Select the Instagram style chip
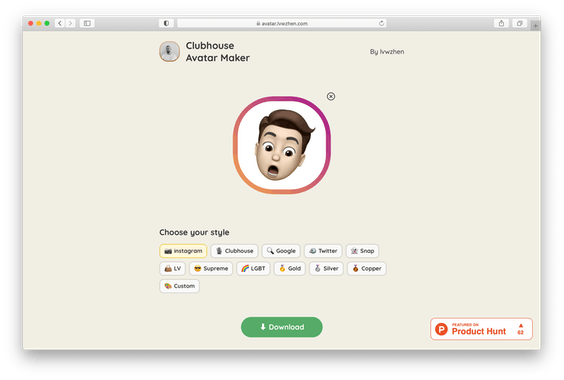This screenshot has height=380, width=564. point(183,251)
